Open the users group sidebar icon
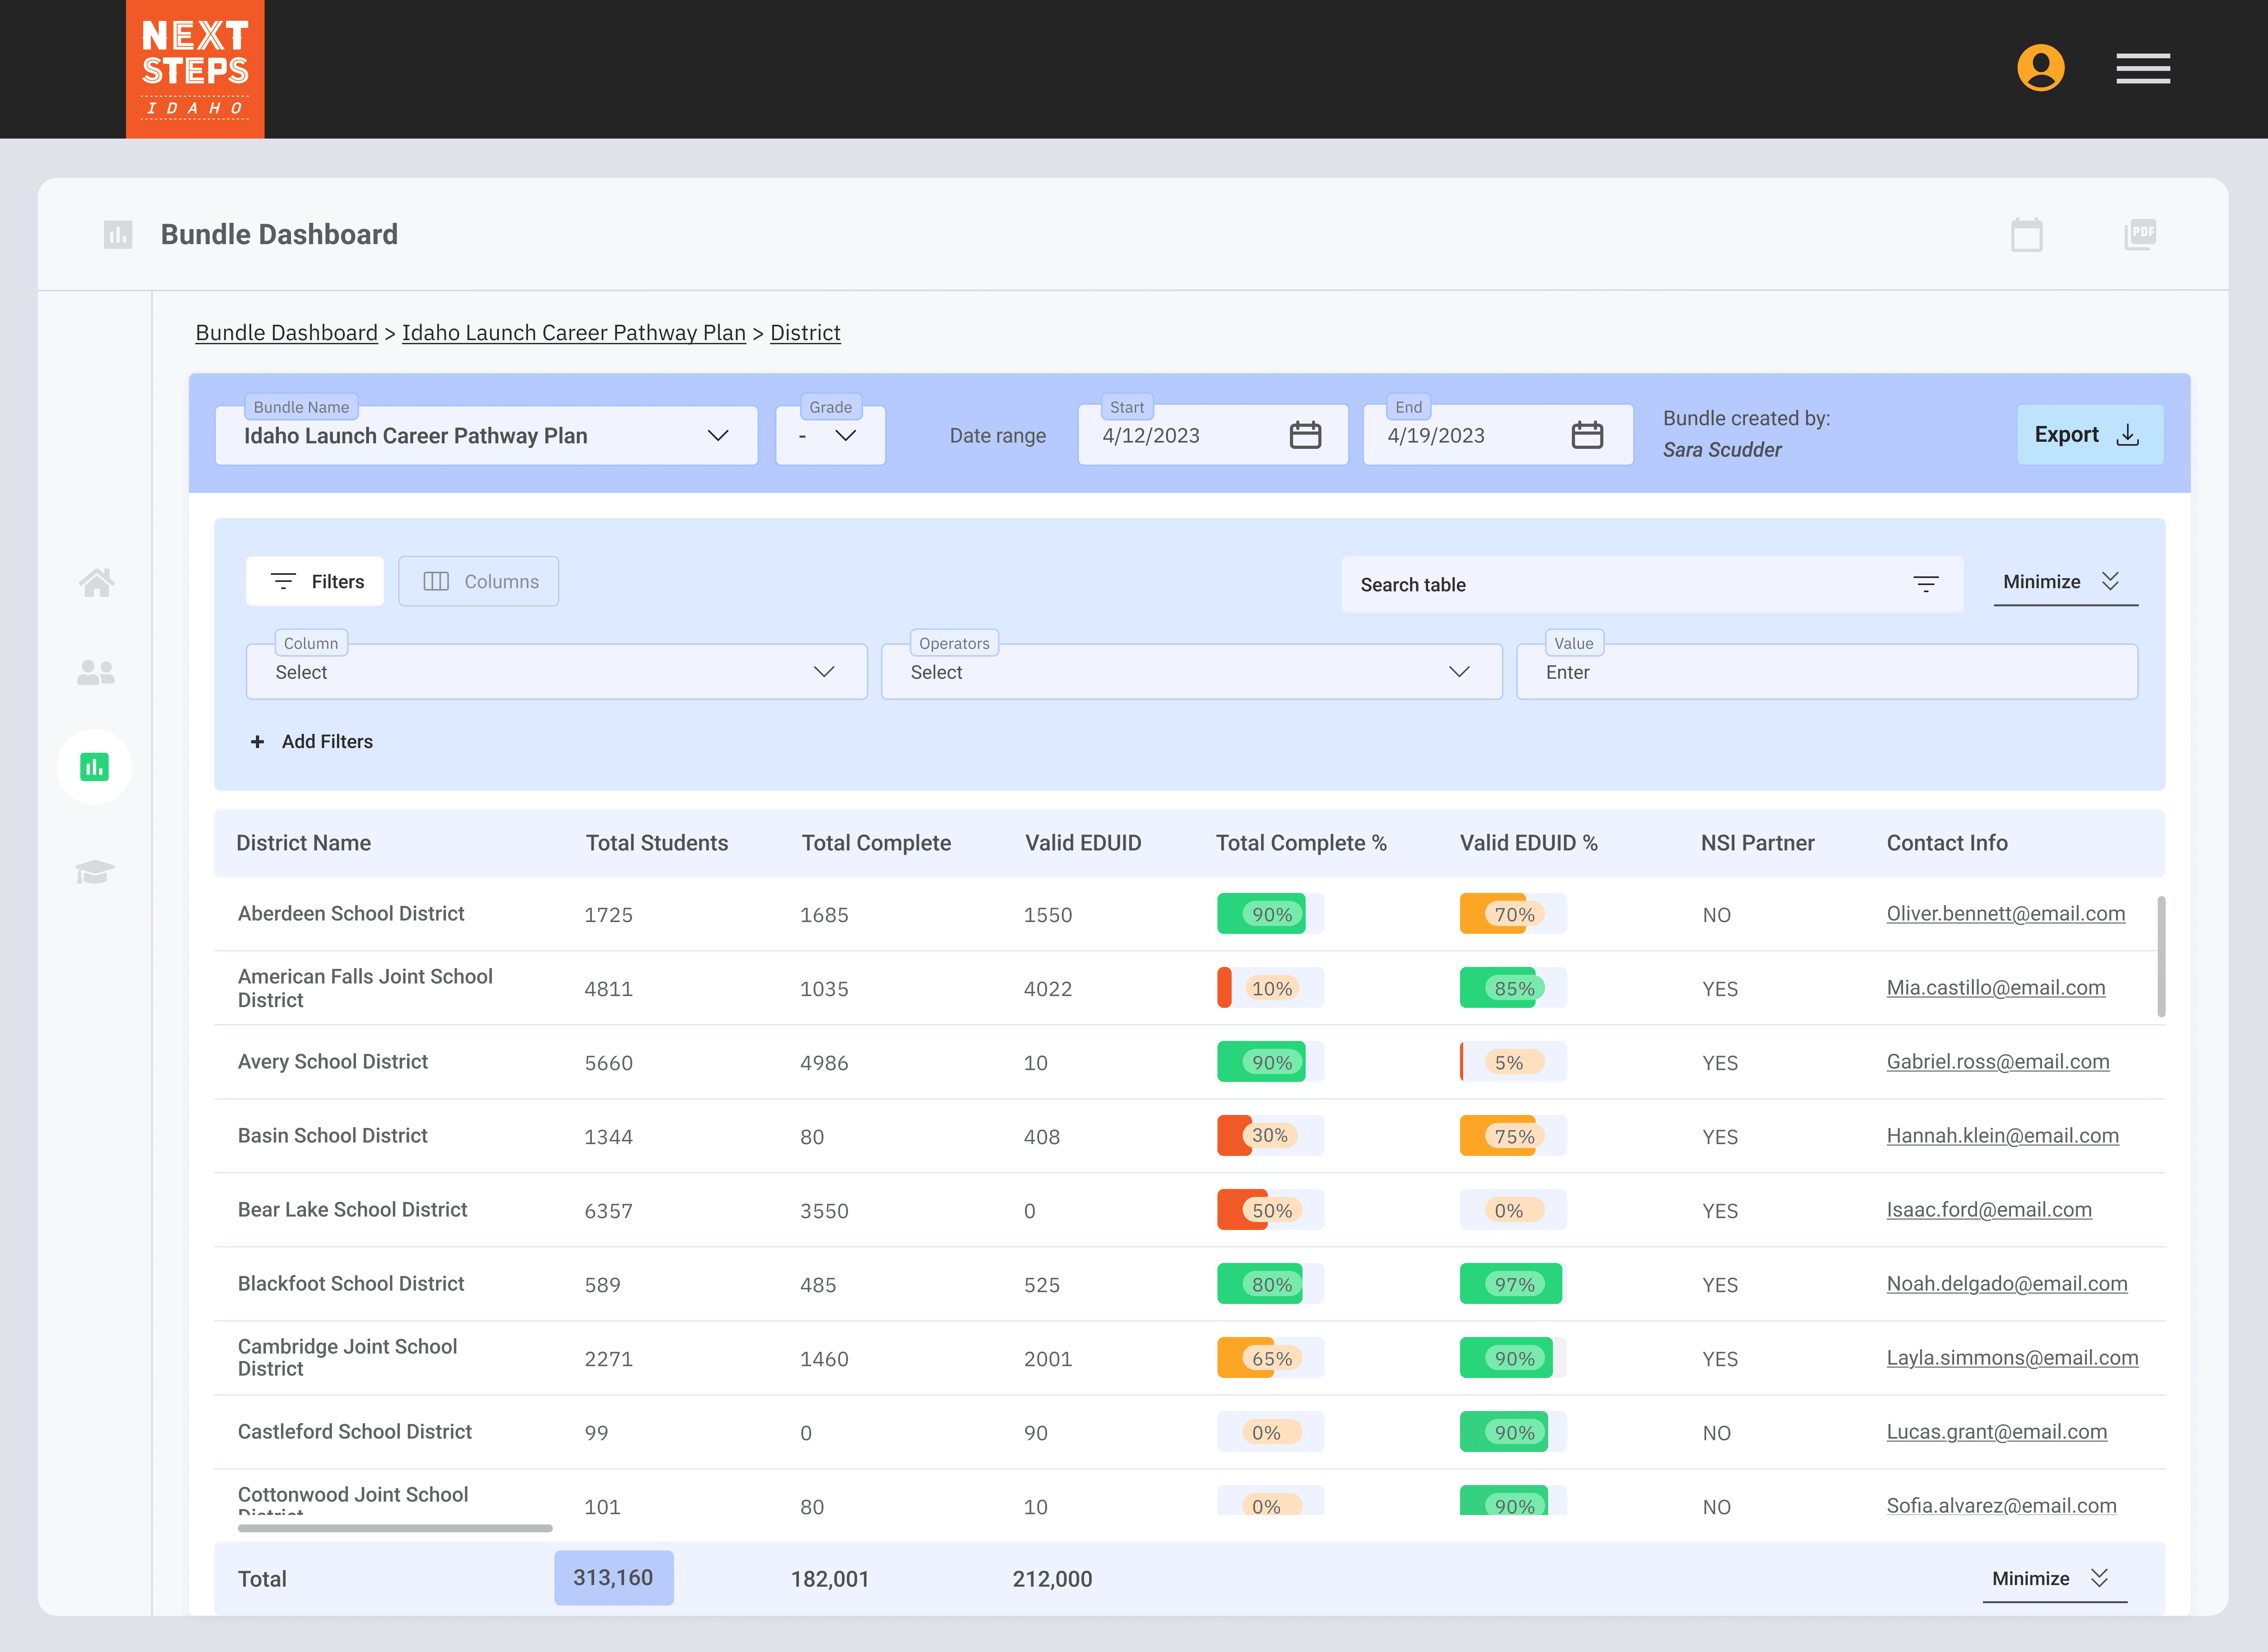The height and width of the screenshot is (1652, 2268). tap(96, 673)
